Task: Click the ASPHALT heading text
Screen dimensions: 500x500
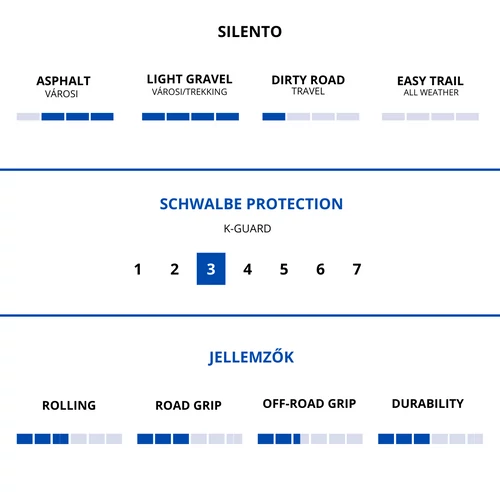Action: pos(63,81)
